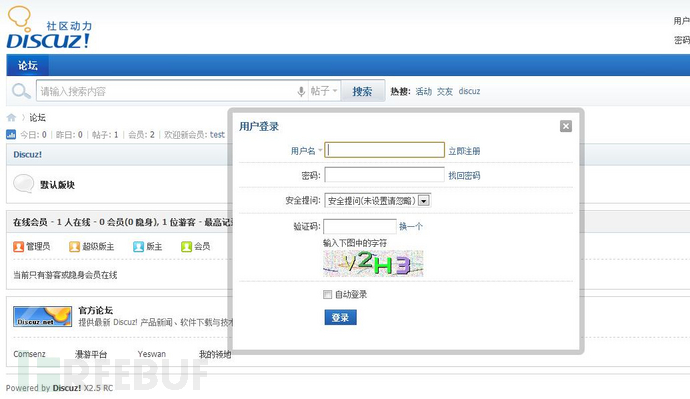Click the Comsenz friend link
Image resolution: width=690 pixels, height=399 pixels.
pyautogui.click(x=29, y=354)
